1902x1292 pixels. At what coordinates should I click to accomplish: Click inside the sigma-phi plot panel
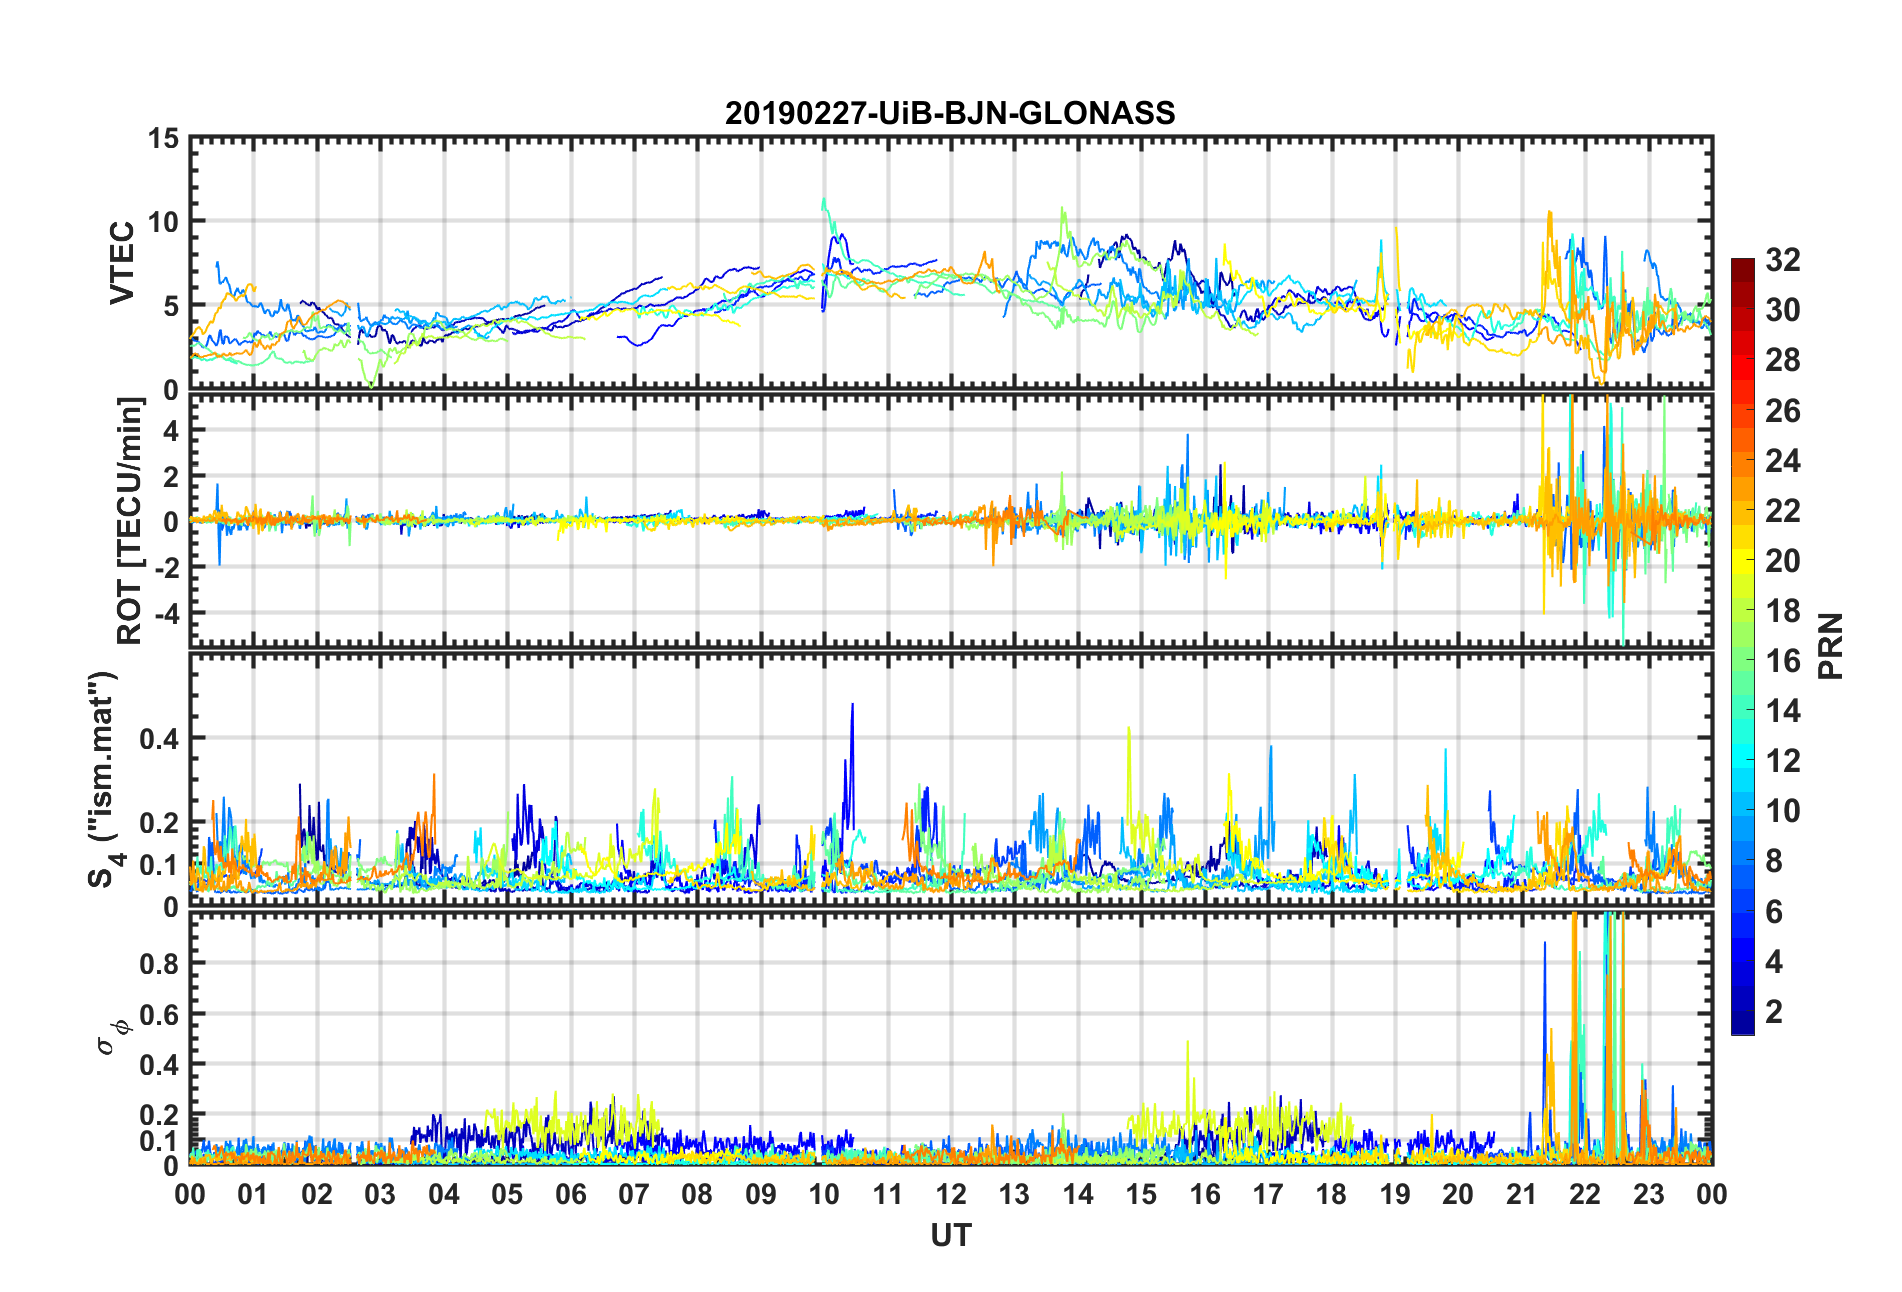[951, 1039]
